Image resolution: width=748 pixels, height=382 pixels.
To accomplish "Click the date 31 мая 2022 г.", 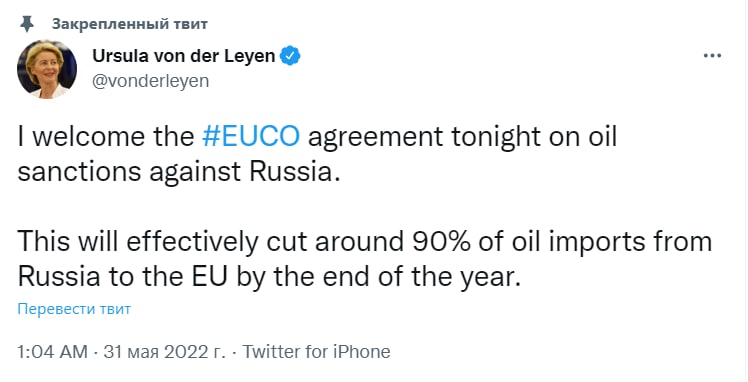I will (x=164, y=352).
